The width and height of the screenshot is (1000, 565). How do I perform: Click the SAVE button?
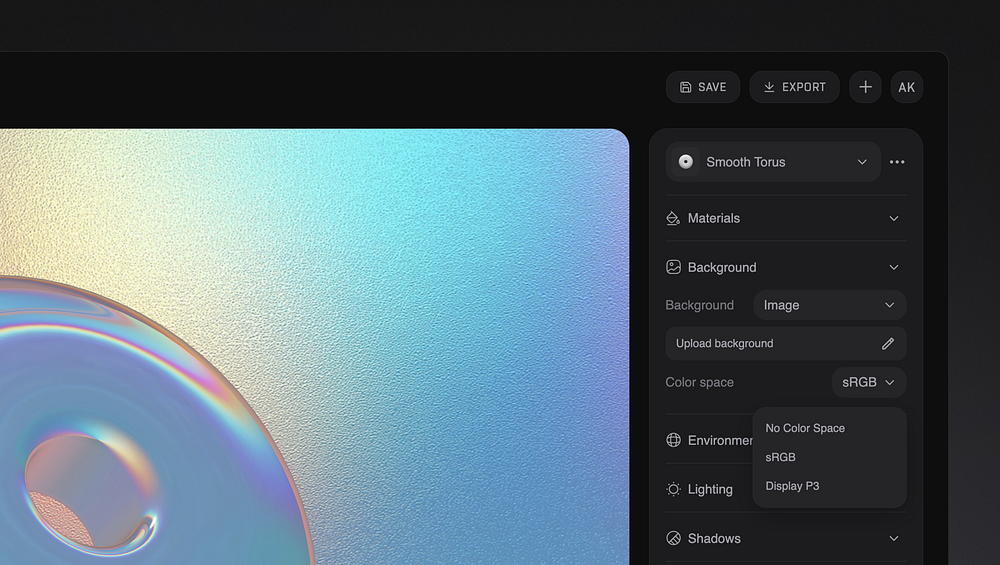tap(703, 87)
